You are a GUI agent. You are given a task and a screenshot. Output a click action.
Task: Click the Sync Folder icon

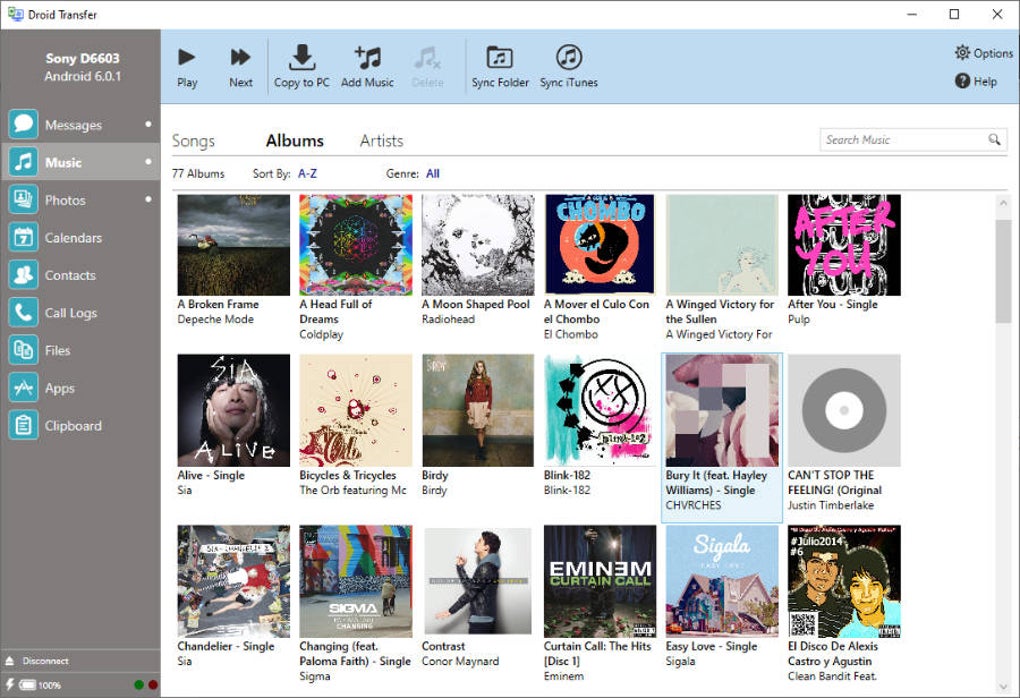(500, 57)
